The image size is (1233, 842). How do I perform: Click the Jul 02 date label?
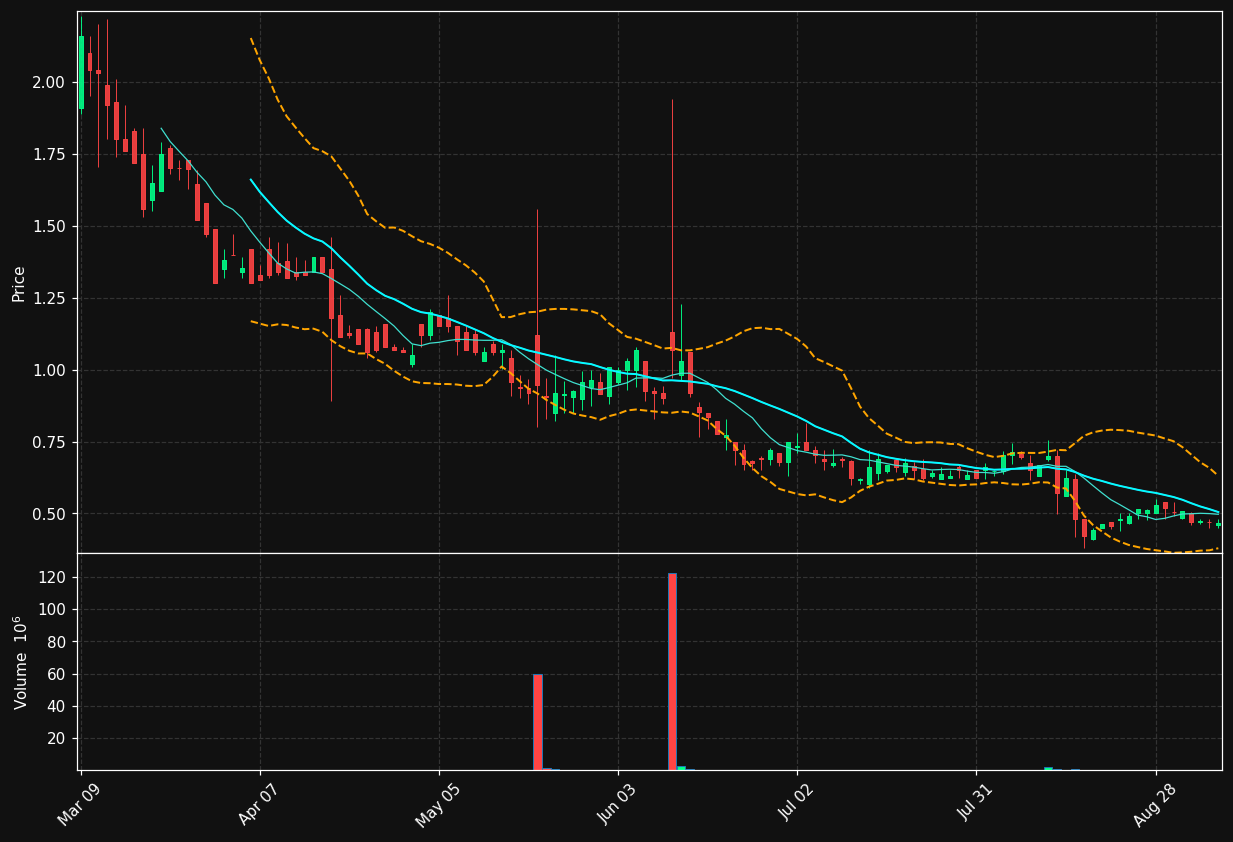tap(796, 804)
